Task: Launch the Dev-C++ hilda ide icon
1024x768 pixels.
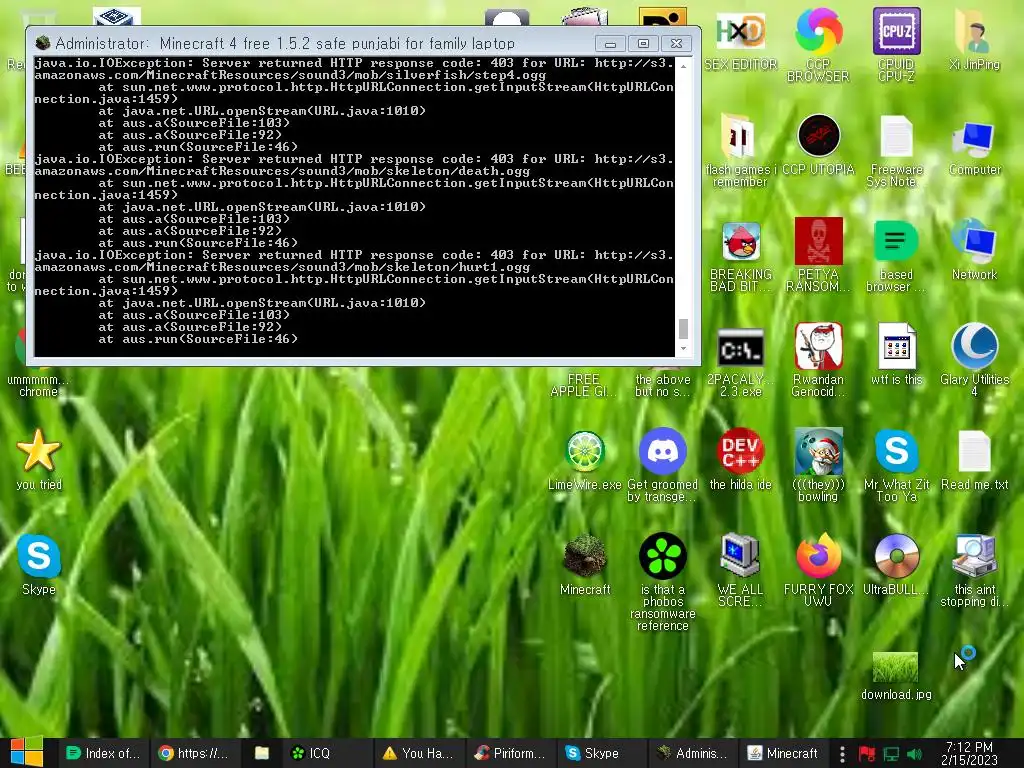Action: (740, 451)
